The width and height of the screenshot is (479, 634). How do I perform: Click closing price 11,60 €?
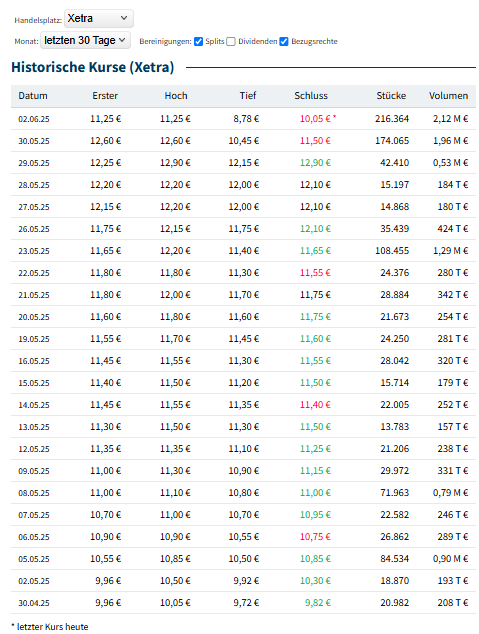coord(315,339)
